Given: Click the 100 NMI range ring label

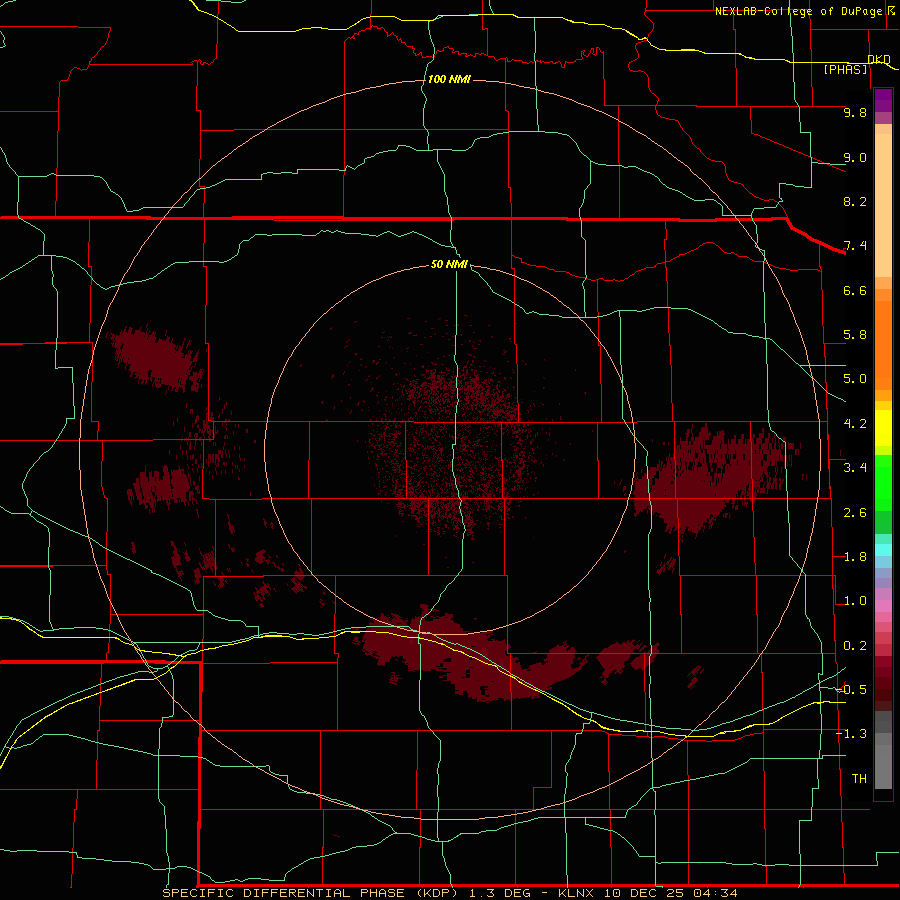Looking at the screenshot, I should click(449, 79).
